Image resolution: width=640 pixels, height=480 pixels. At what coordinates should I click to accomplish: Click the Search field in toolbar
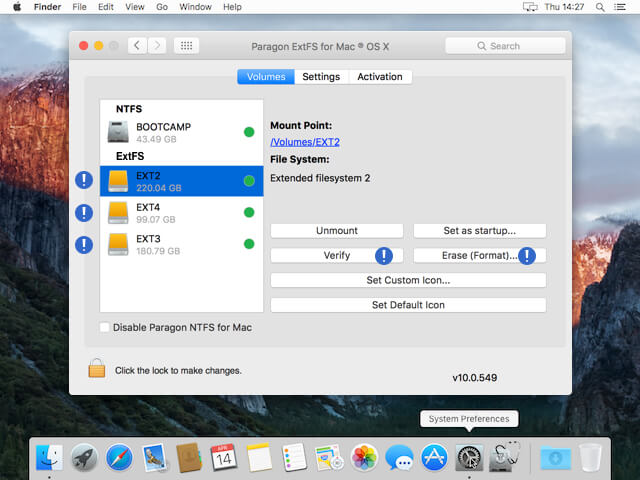(505, 46)
